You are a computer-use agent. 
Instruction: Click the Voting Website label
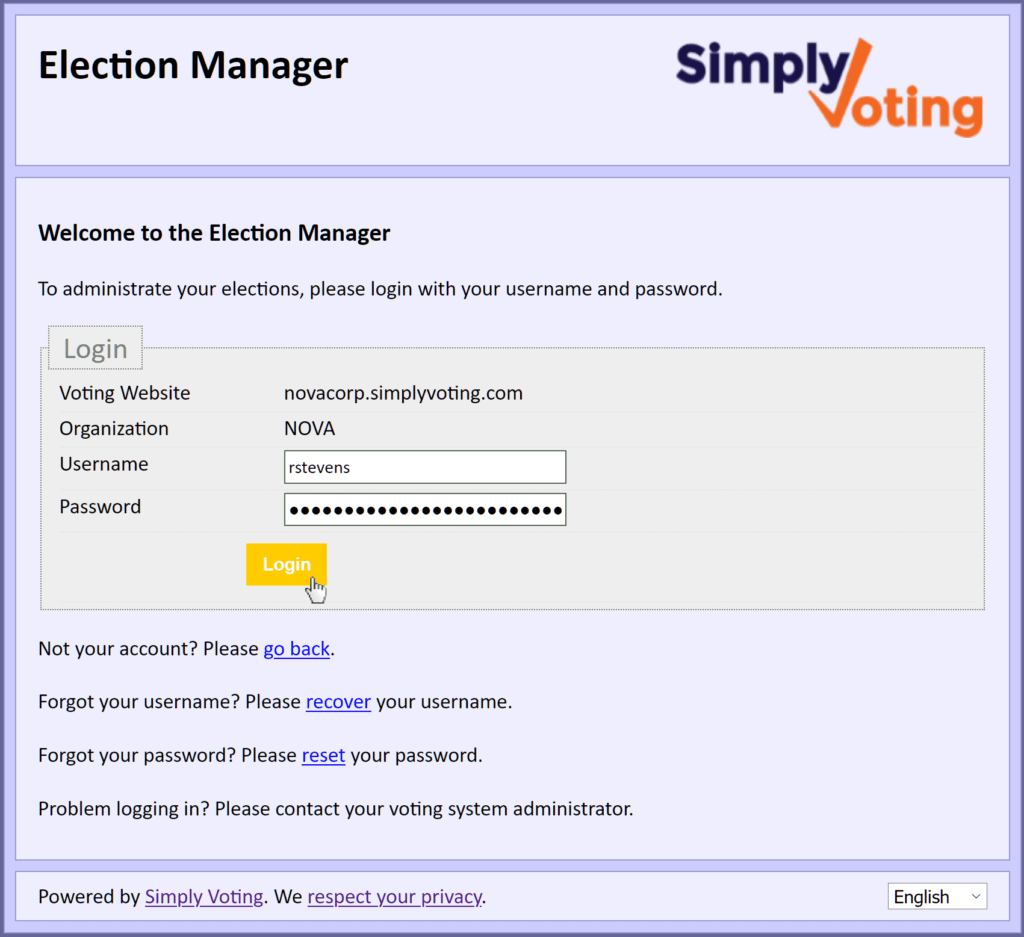(x=124, y=393)
